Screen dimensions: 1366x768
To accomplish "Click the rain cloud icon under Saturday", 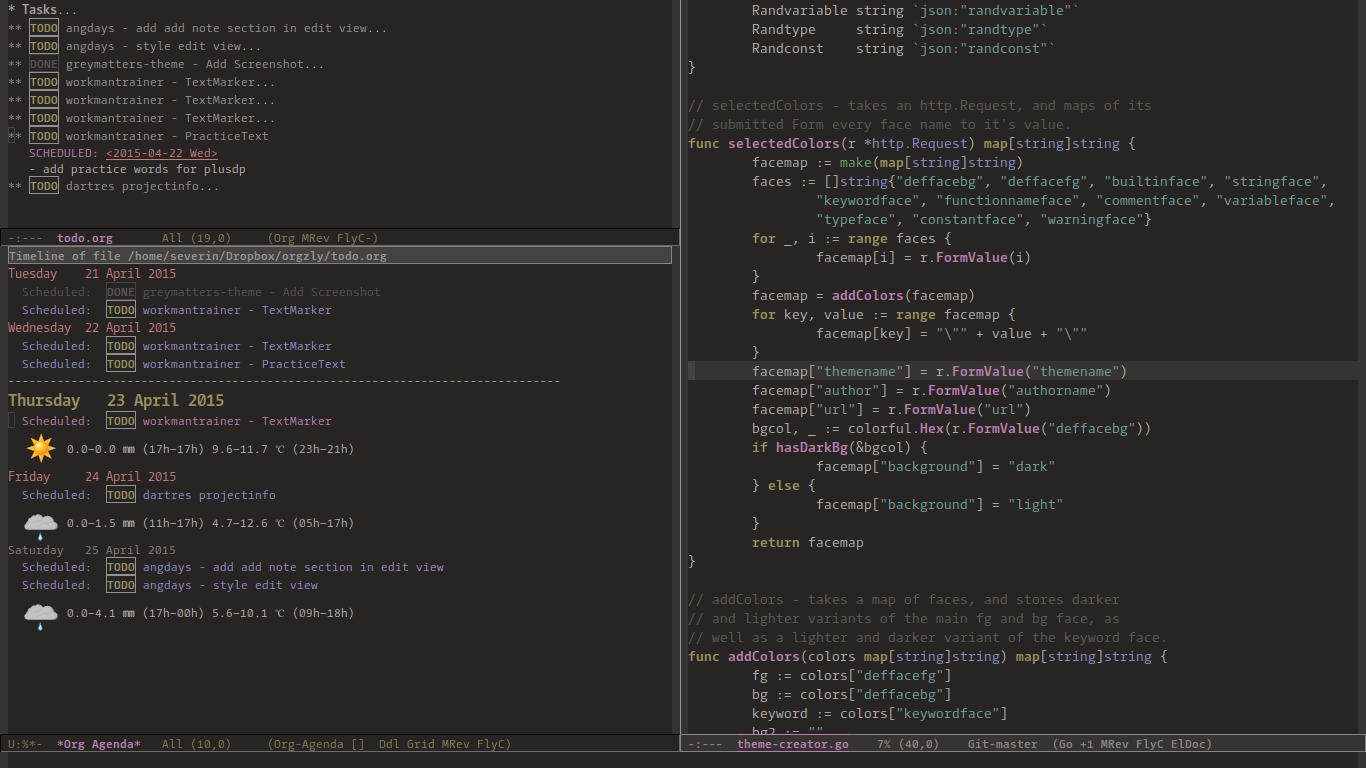I will (40, 614).
